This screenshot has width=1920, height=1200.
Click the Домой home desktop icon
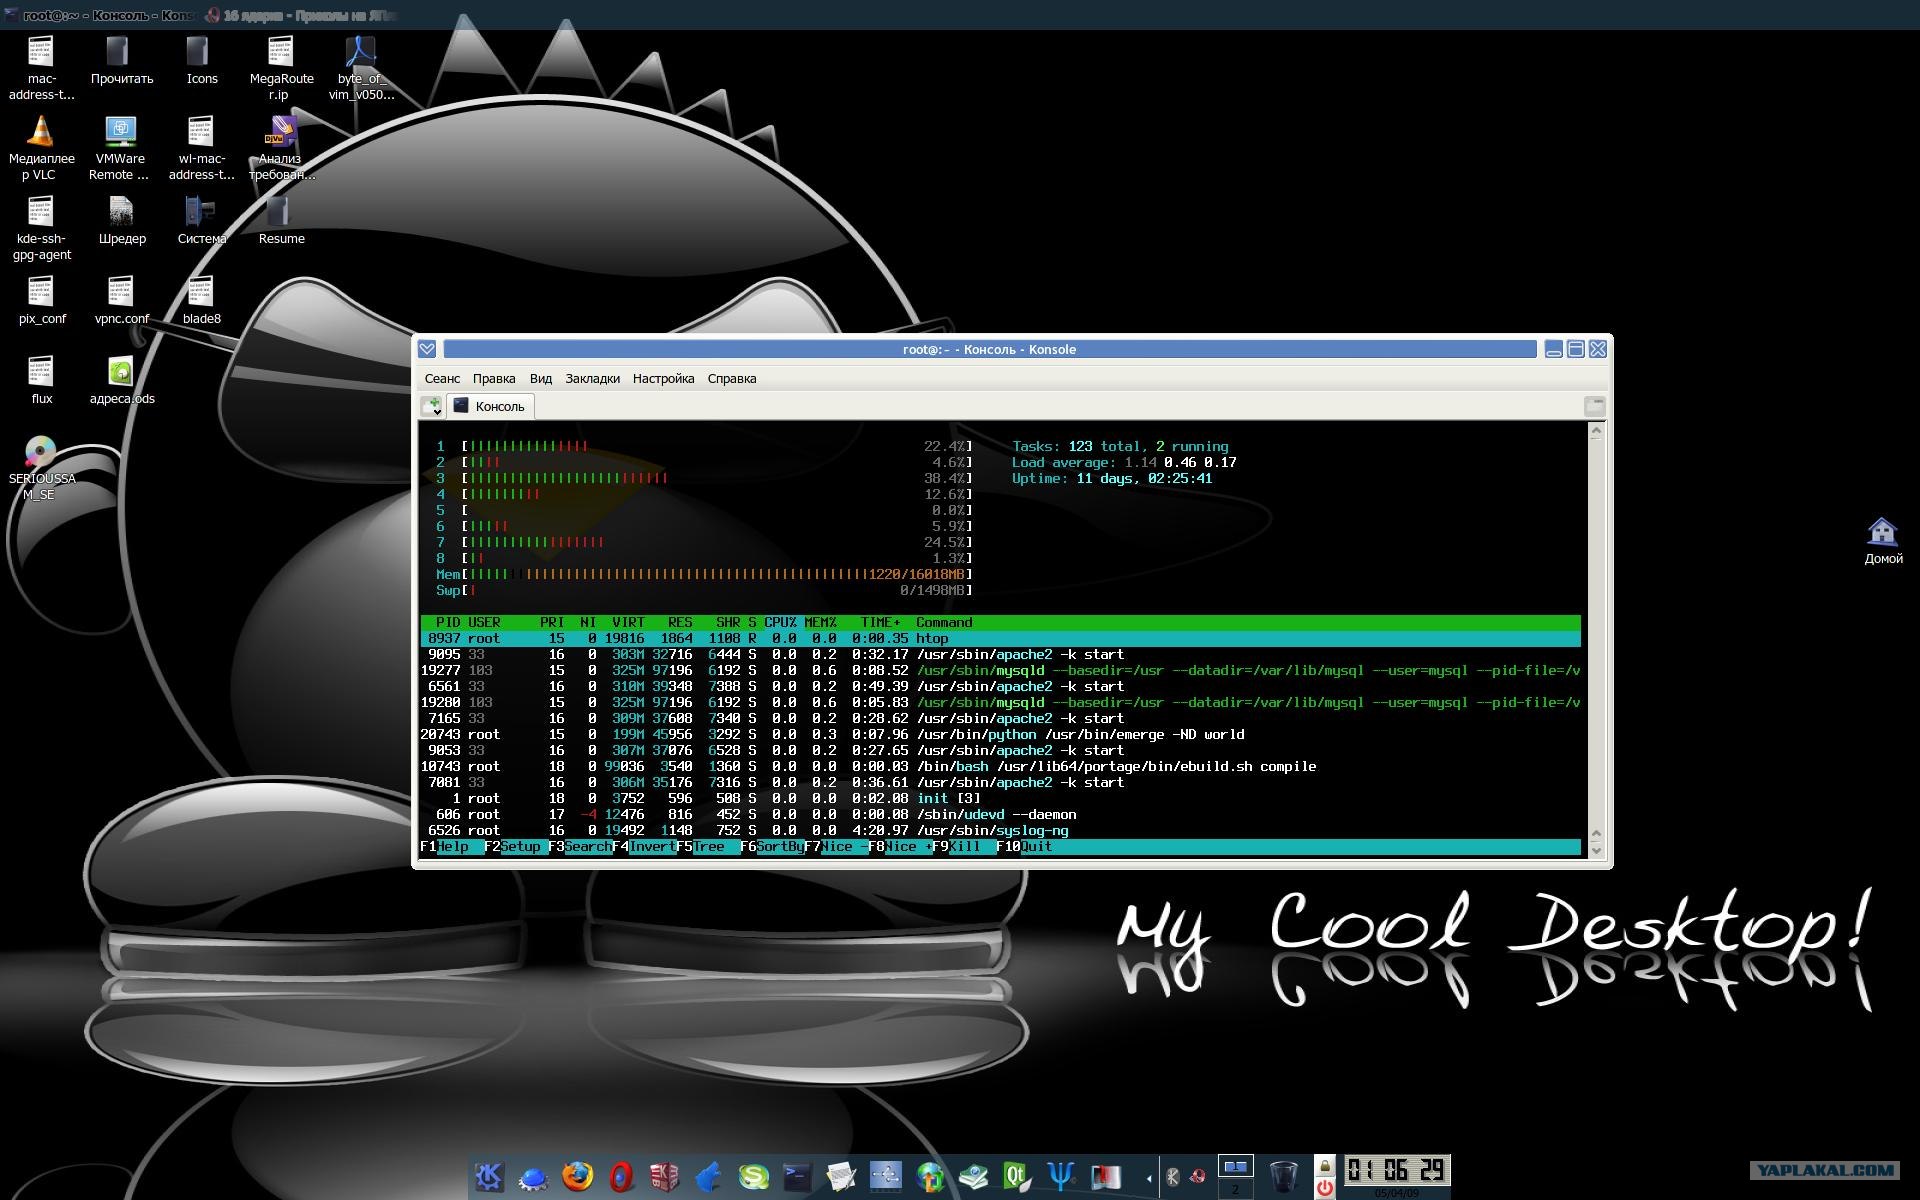point(1883,541)
